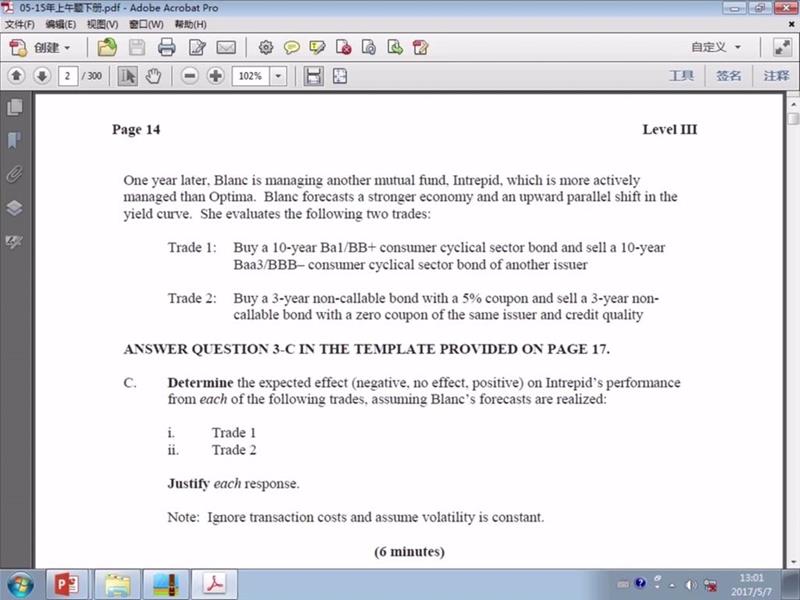Click the red form page toolbar icon
Image resolution: width=800 pixels, height=600 pixels.
click(x=420, y=47)
